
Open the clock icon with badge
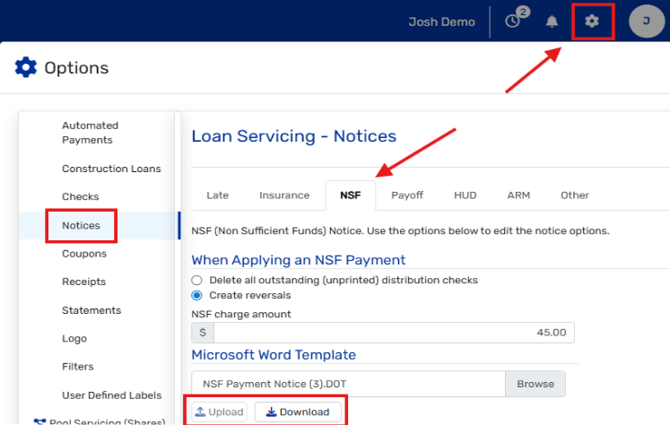tap(514, 21)
